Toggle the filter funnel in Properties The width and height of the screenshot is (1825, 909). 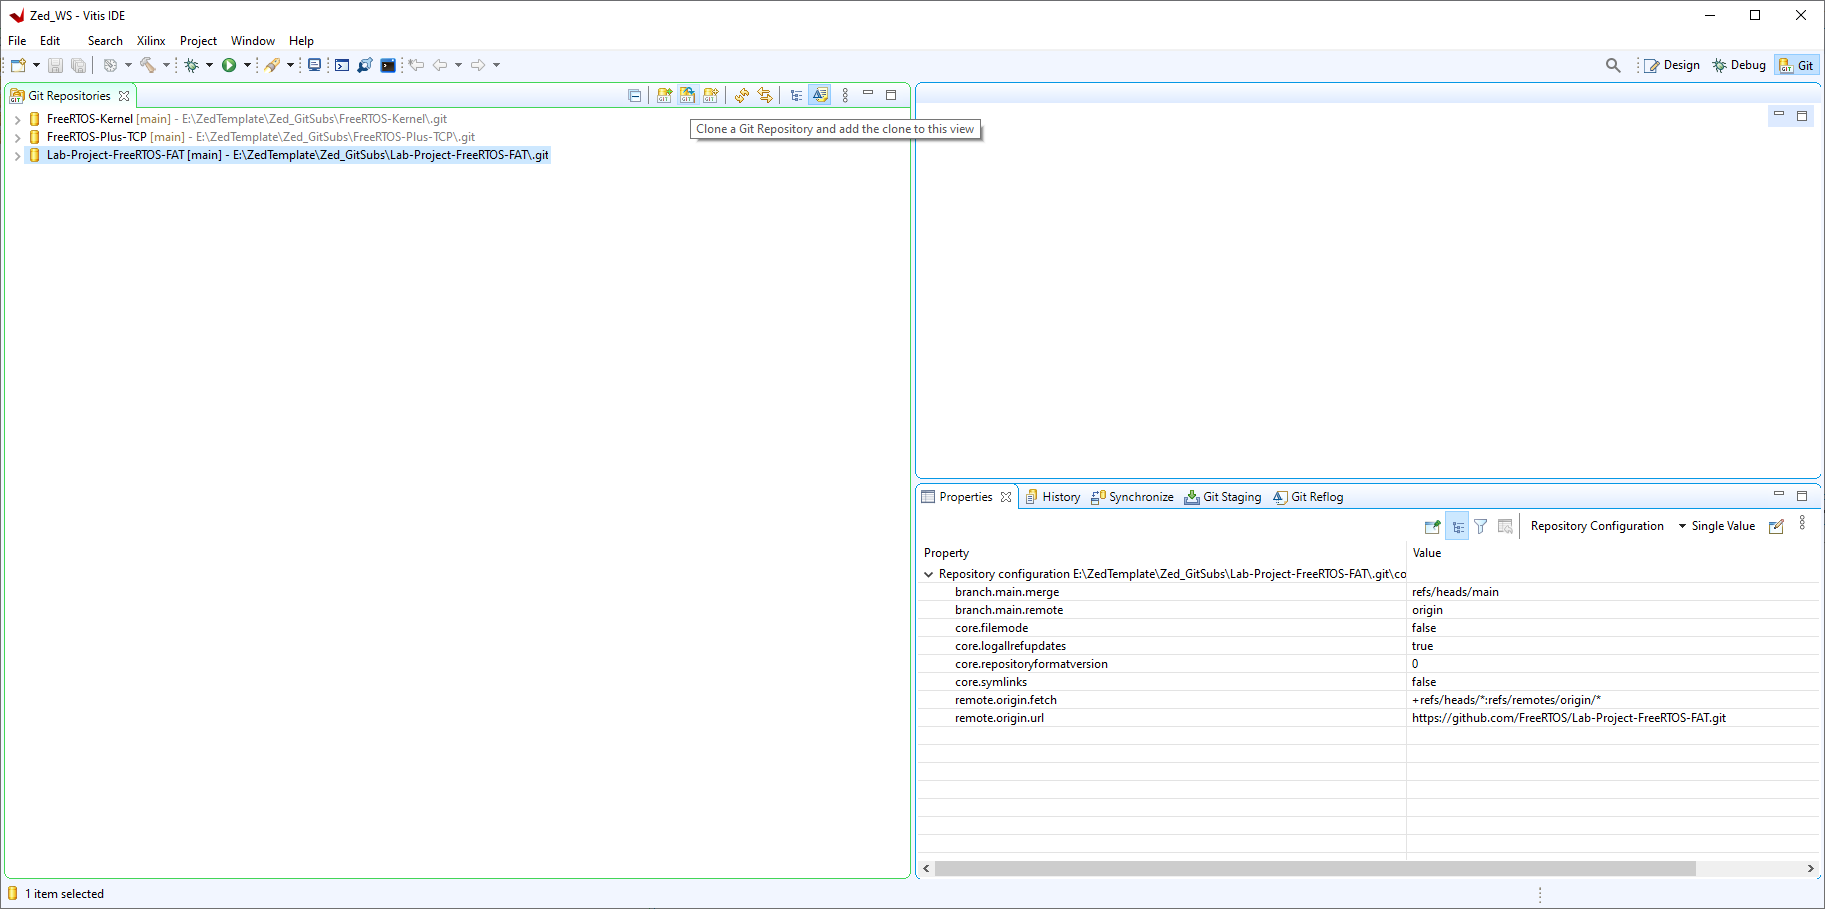coord(1481,526)
